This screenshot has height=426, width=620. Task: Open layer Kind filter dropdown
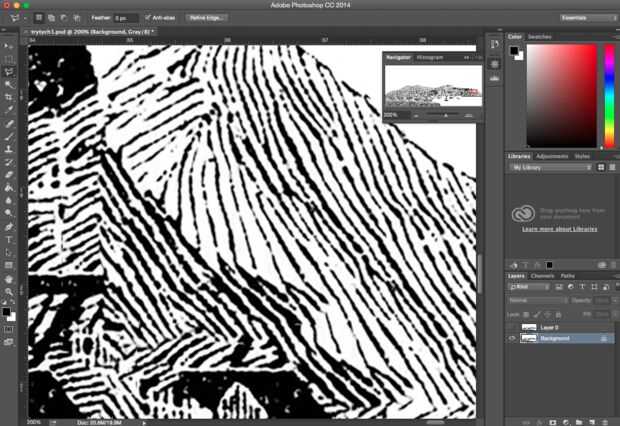(529, 287)
